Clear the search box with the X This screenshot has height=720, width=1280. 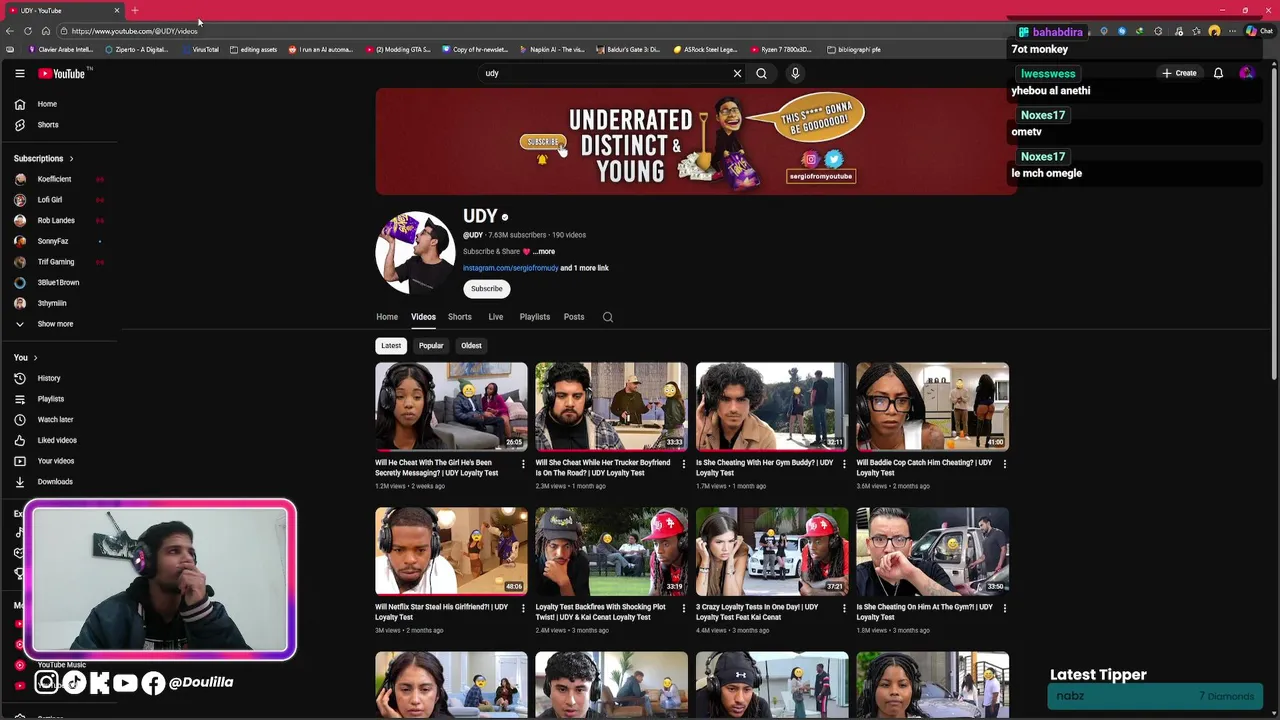(737, 73)
